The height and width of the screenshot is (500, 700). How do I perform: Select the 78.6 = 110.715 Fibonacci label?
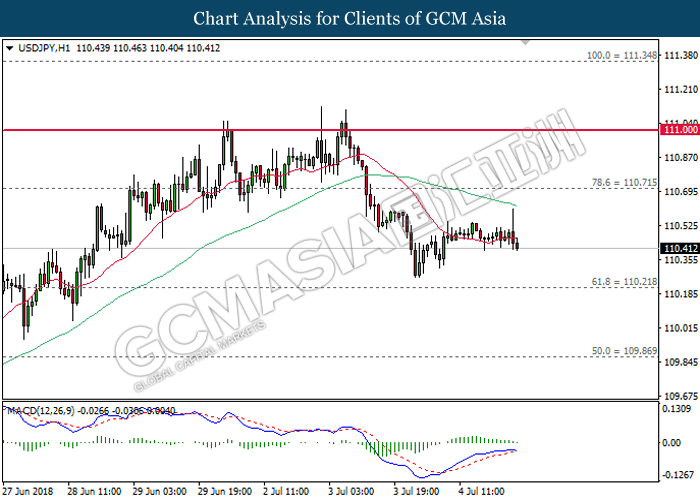(622, 181)
